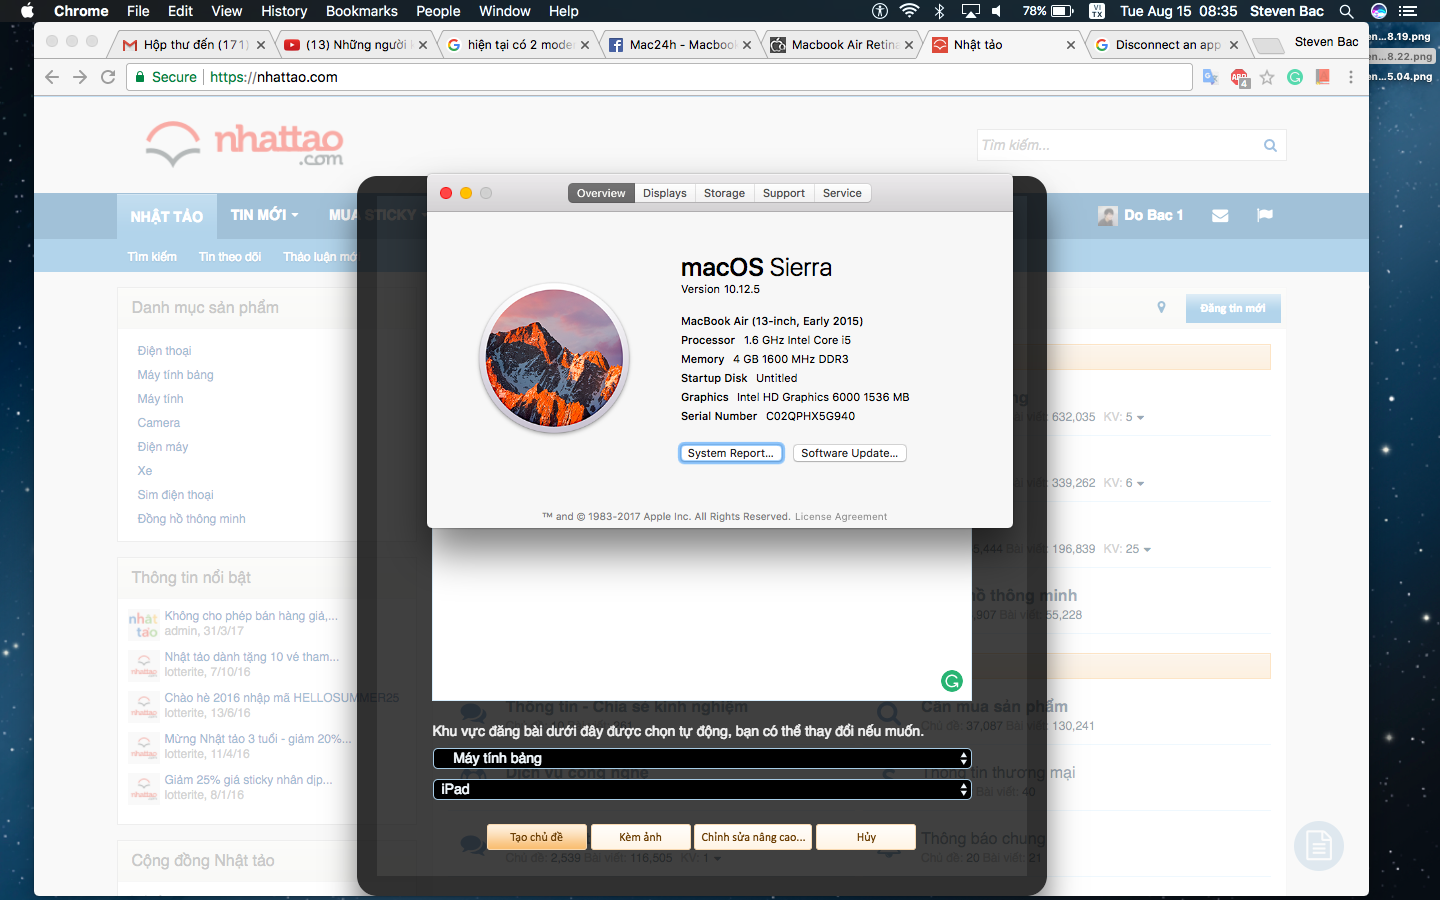Bookmark this page with the star icon
Viewport: 1440px width, 900px height.
click(1267, 77)
